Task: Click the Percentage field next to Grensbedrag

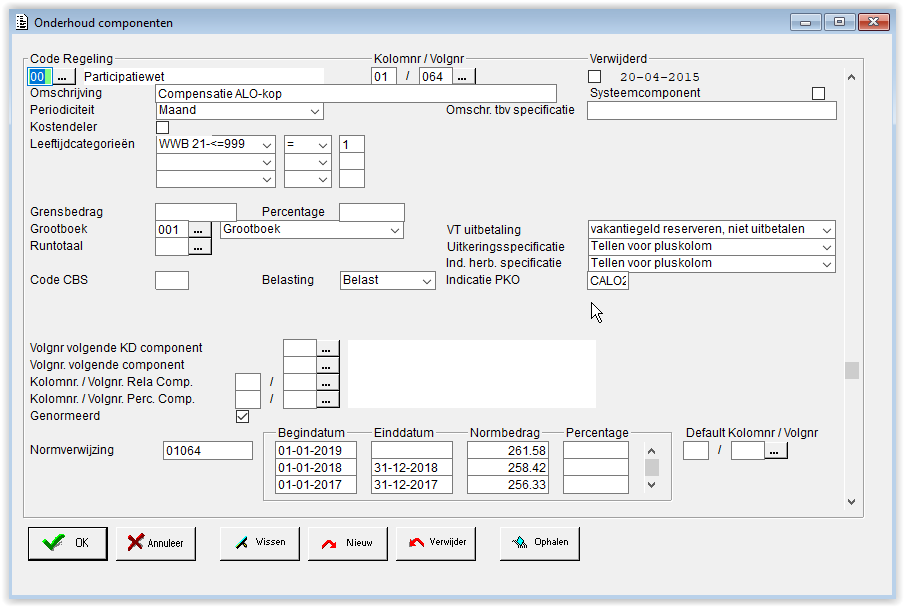Action: tap(372, 213)
